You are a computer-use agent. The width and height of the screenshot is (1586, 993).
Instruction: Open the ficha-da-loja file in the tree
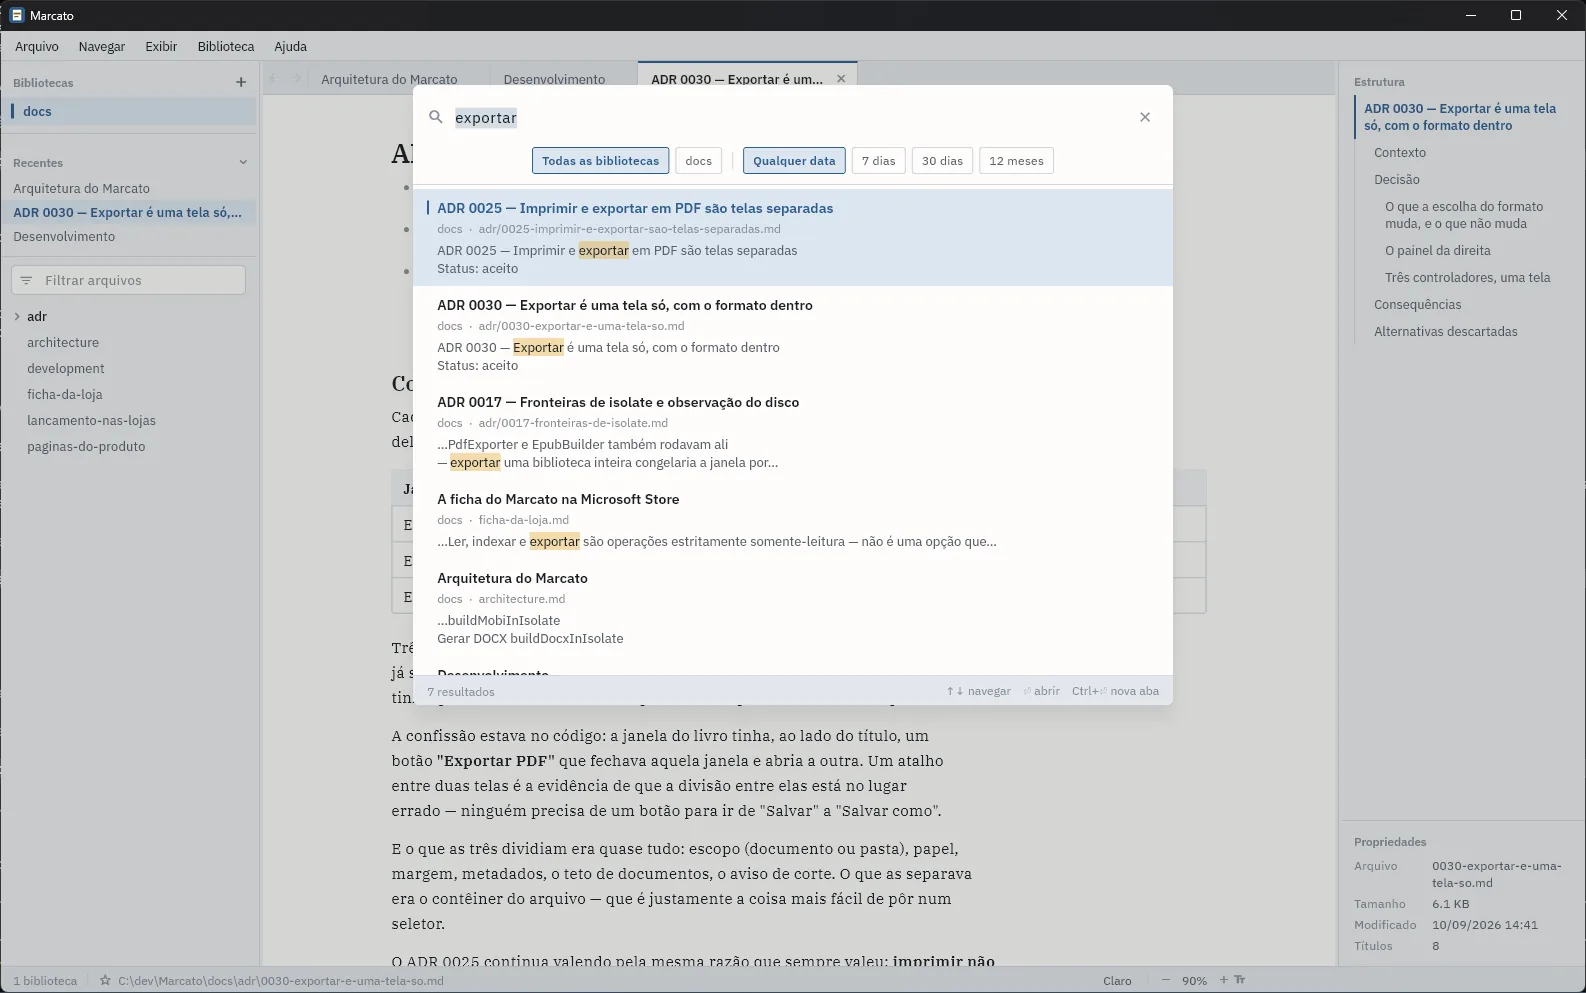[x=65, y=394]
